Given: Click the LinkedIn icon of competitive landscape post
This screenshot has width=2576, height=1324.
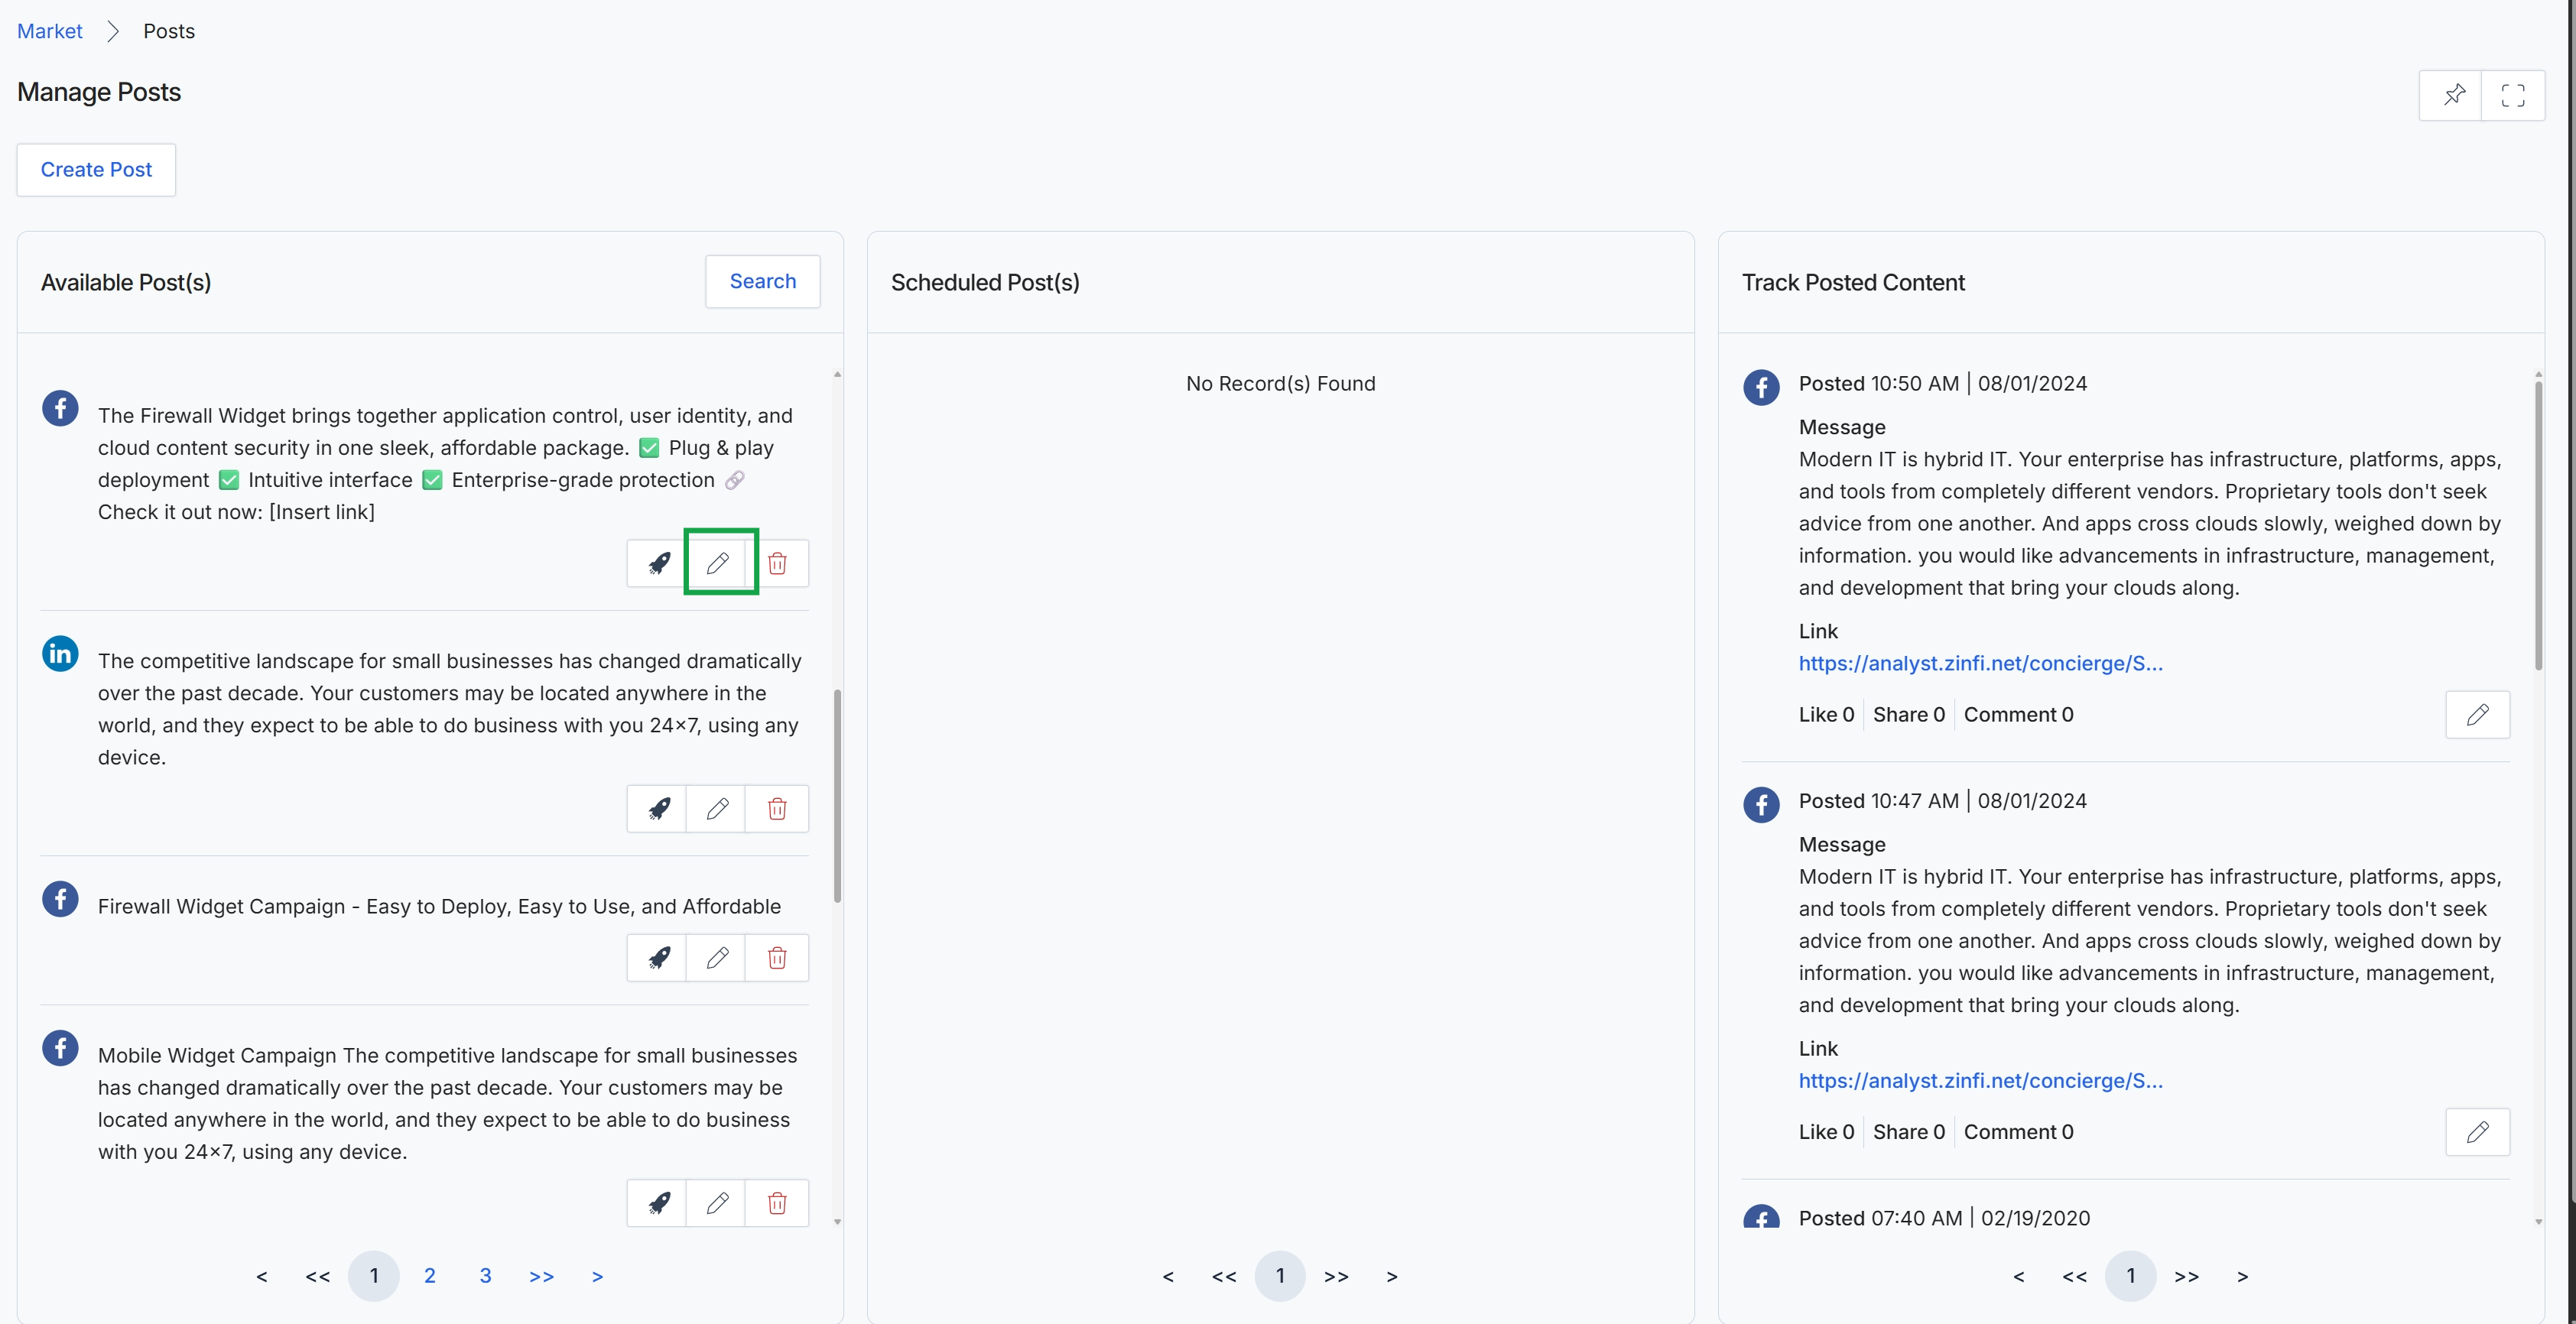Looking at the screenshot, I should coord(60,653).
